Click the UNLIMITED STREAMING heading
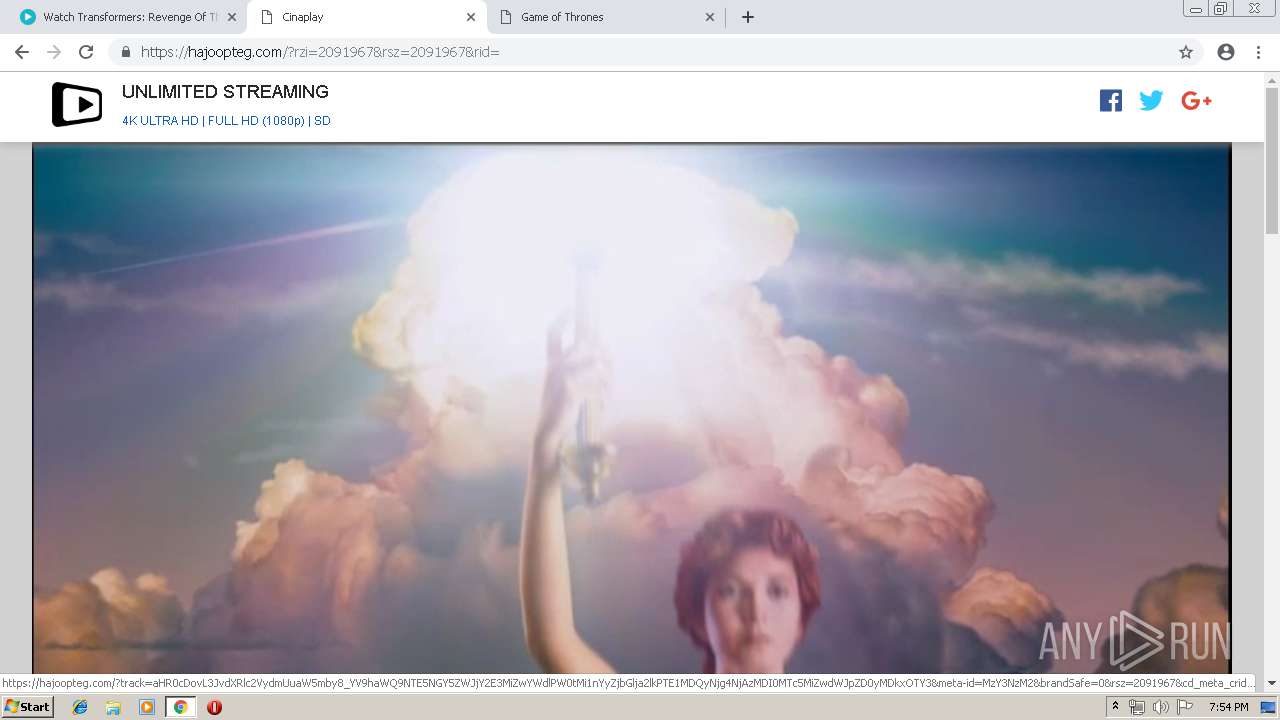1280x720 pixels. click(225, 92)
